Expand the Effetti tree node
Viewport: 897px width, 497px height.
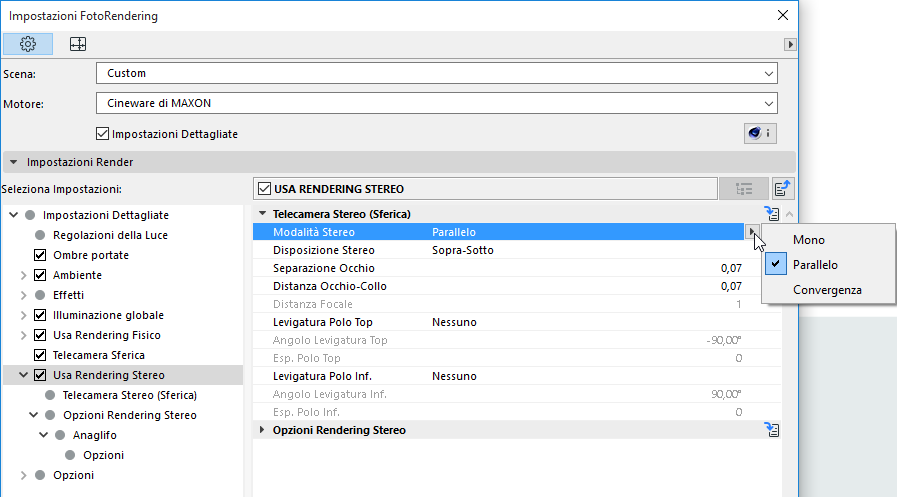pyautogui.click(x=23, y=295)
